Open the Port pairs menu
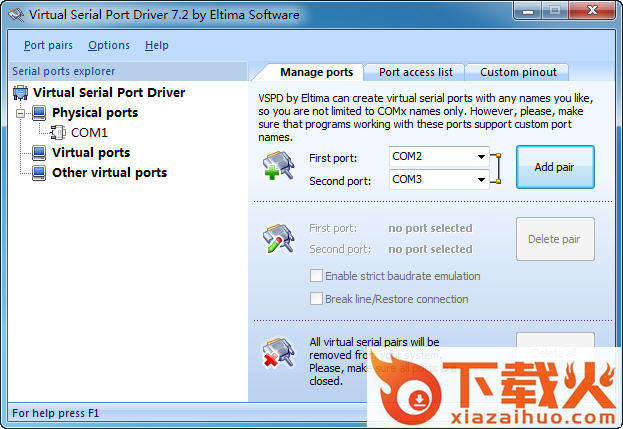This screenshot has height=429, width=623. coord(48,45)
